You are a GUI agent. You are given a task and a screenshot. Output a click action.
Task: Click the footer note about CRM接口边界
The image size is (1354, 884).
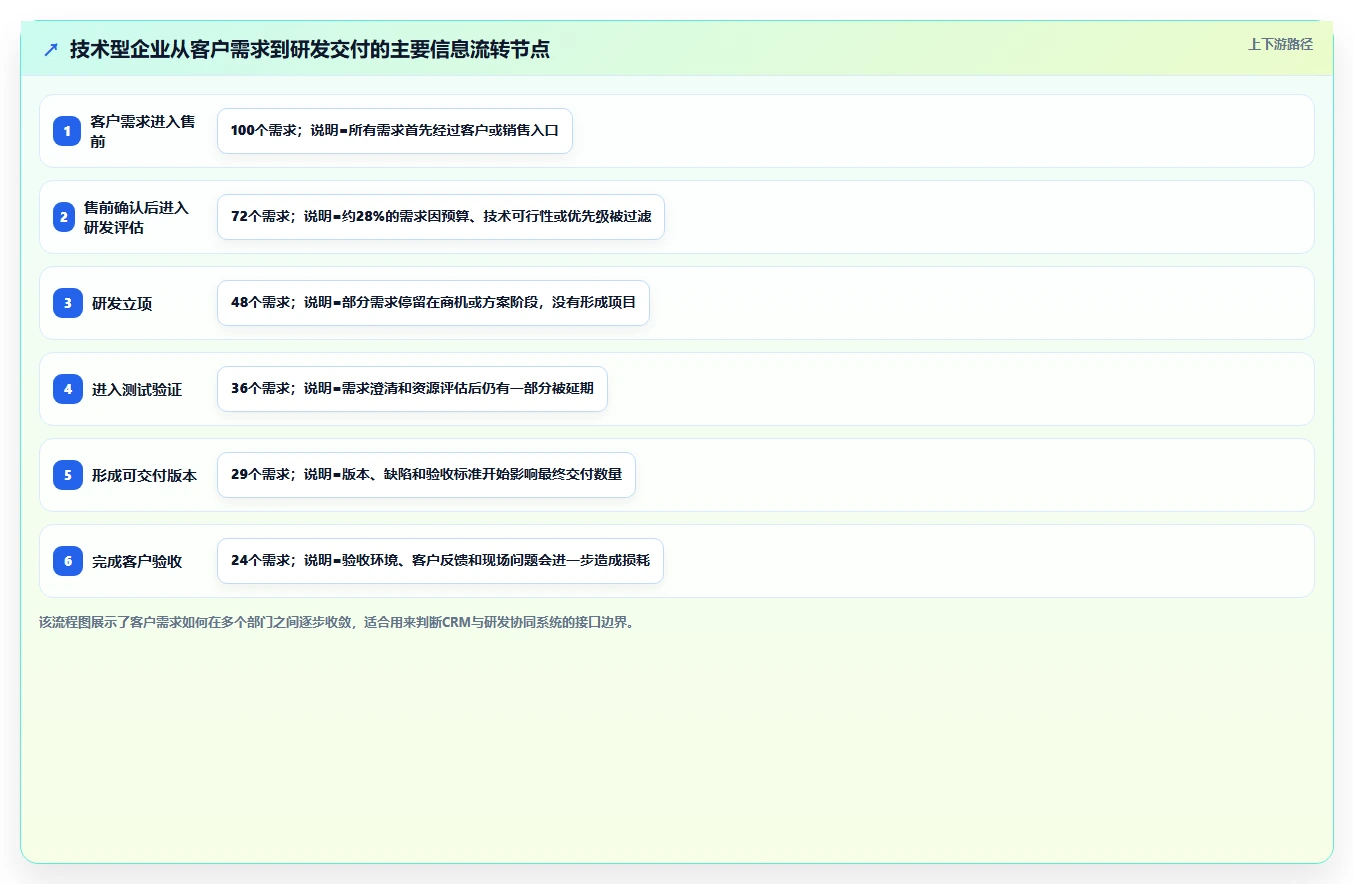pos(337,622)
